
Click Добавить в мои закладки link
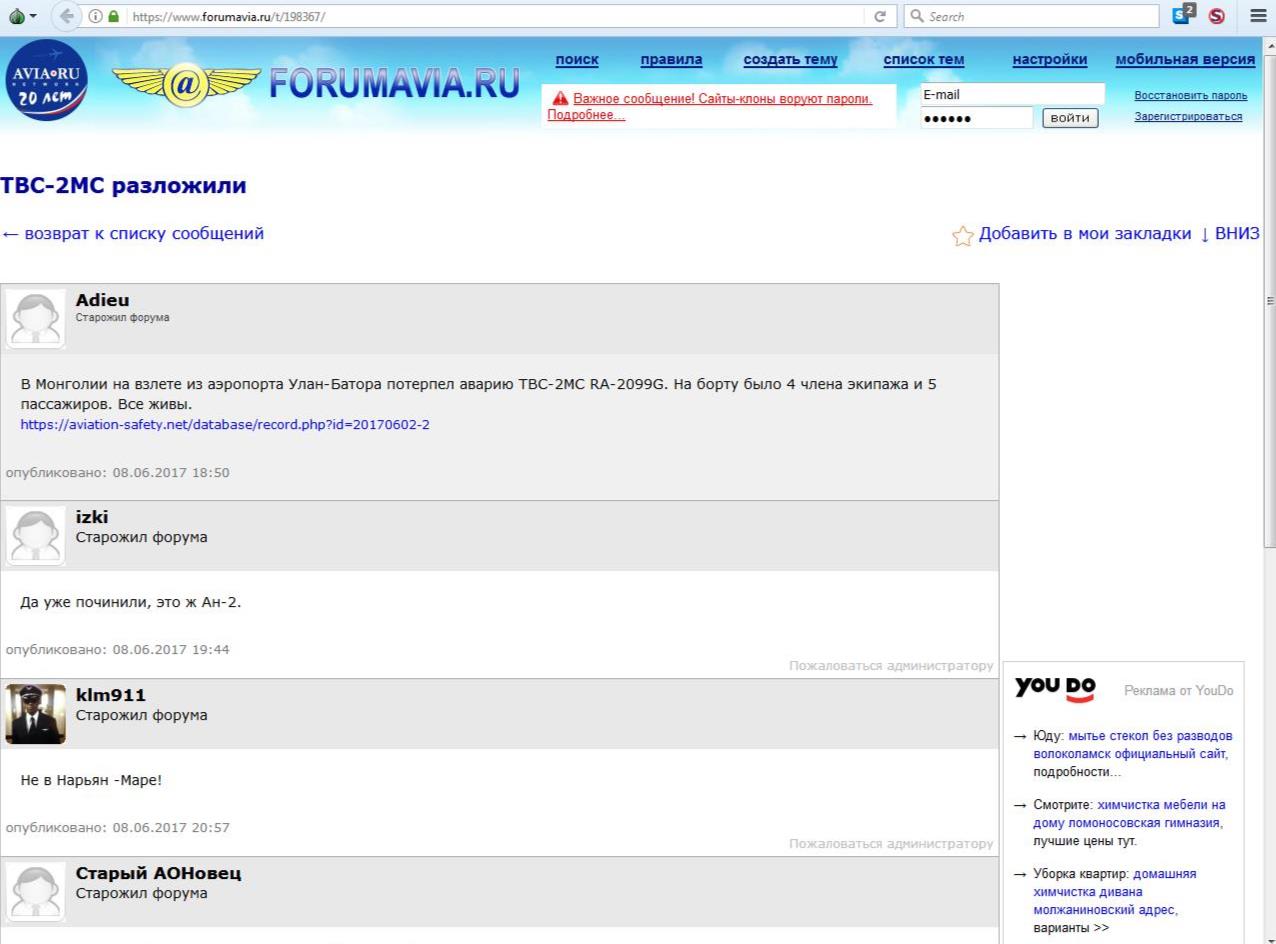click(x=1085, y=234)
